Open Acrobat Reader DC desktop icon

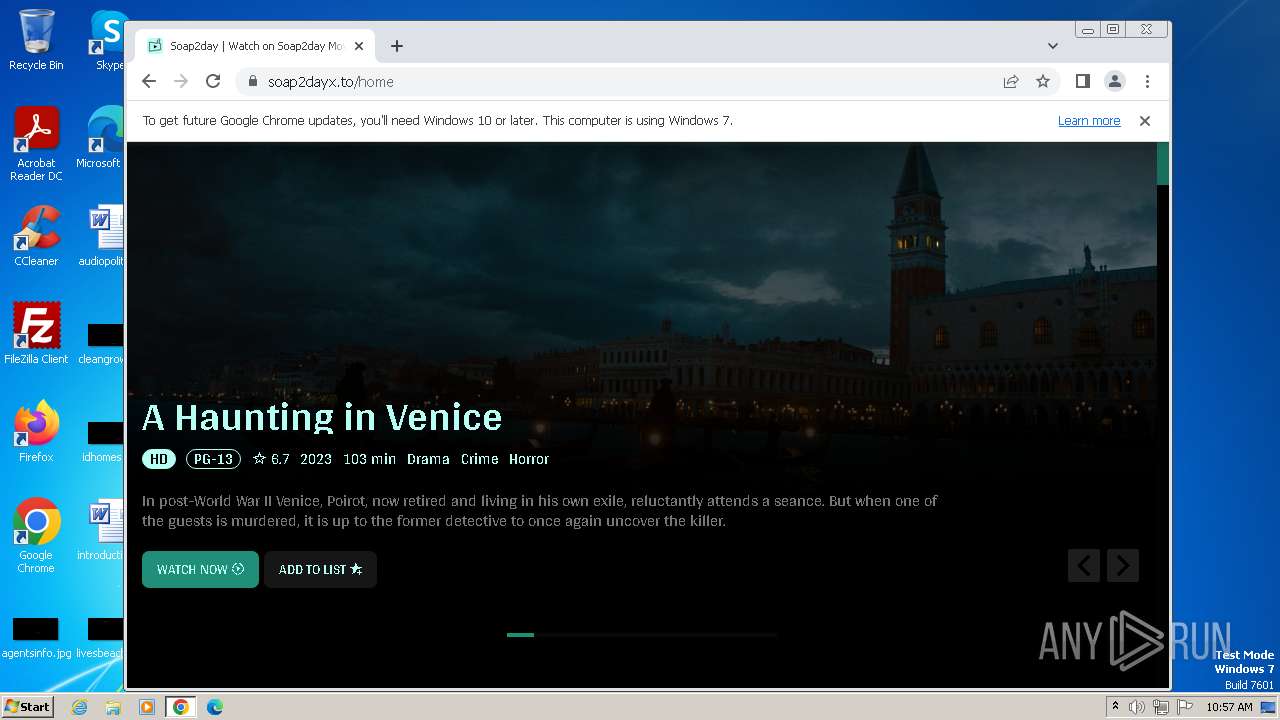36,144
